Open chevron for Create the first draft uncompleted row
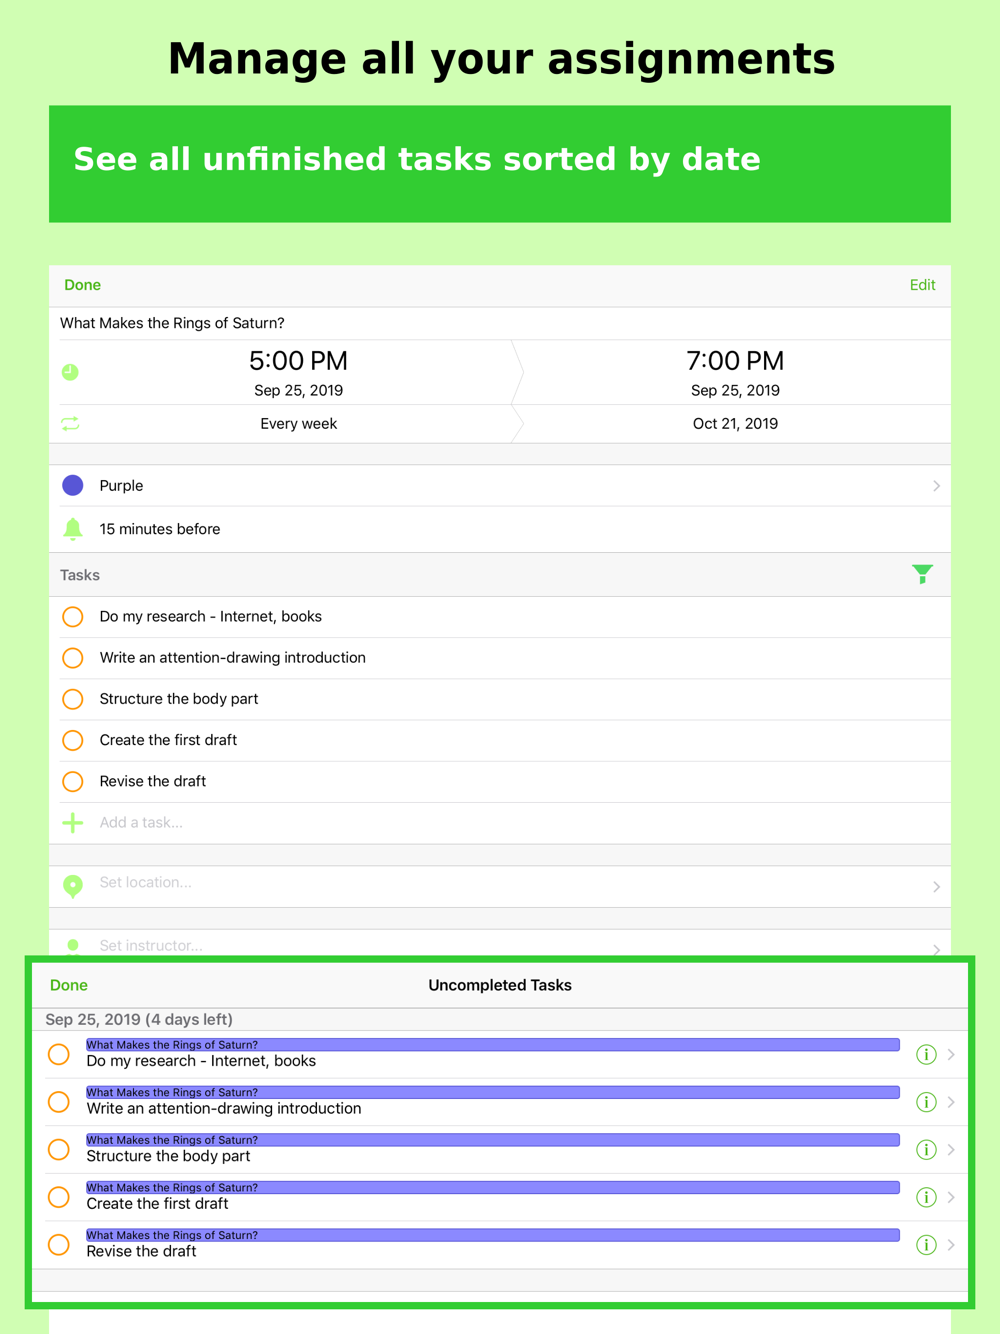Image resolution: width=1000 pixels, height=1334 pixels. 951,1197
